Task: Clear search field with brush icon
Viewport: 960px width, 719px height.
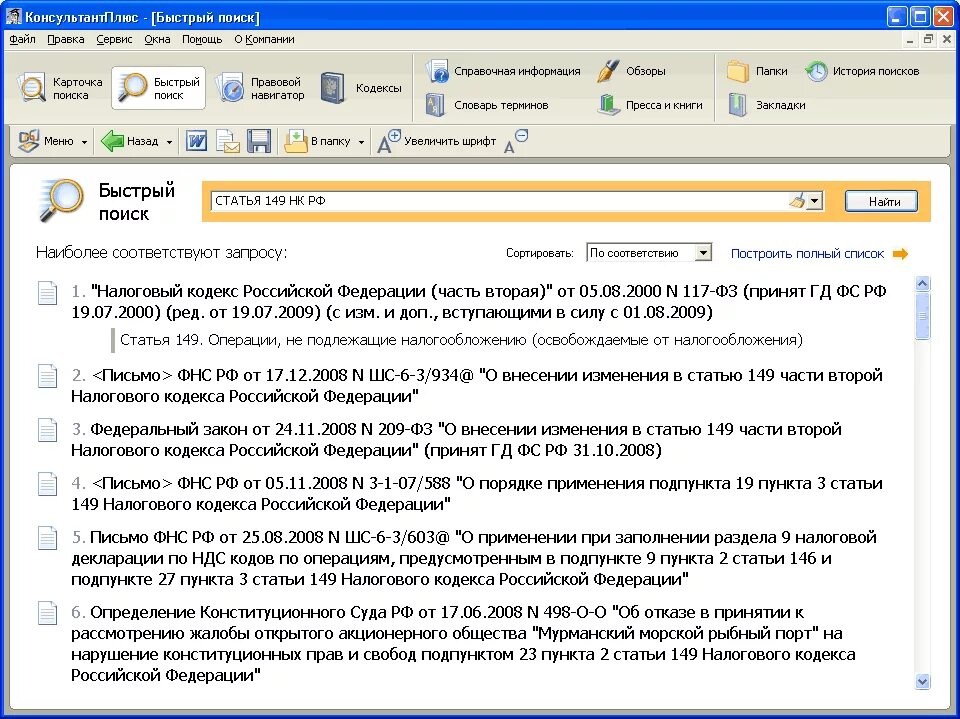Action: tap(797, 200)
